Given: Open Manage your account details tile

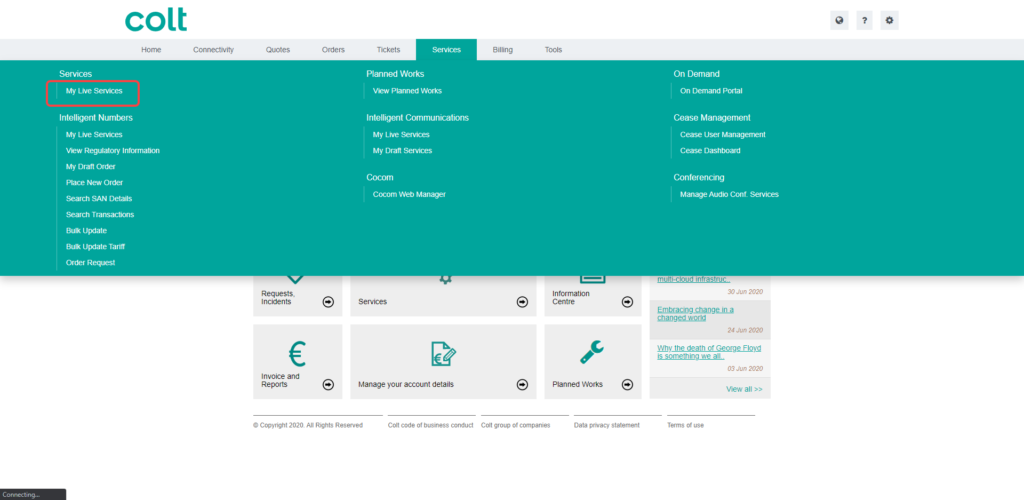Looking at the screenshot, I should point(443,362).
